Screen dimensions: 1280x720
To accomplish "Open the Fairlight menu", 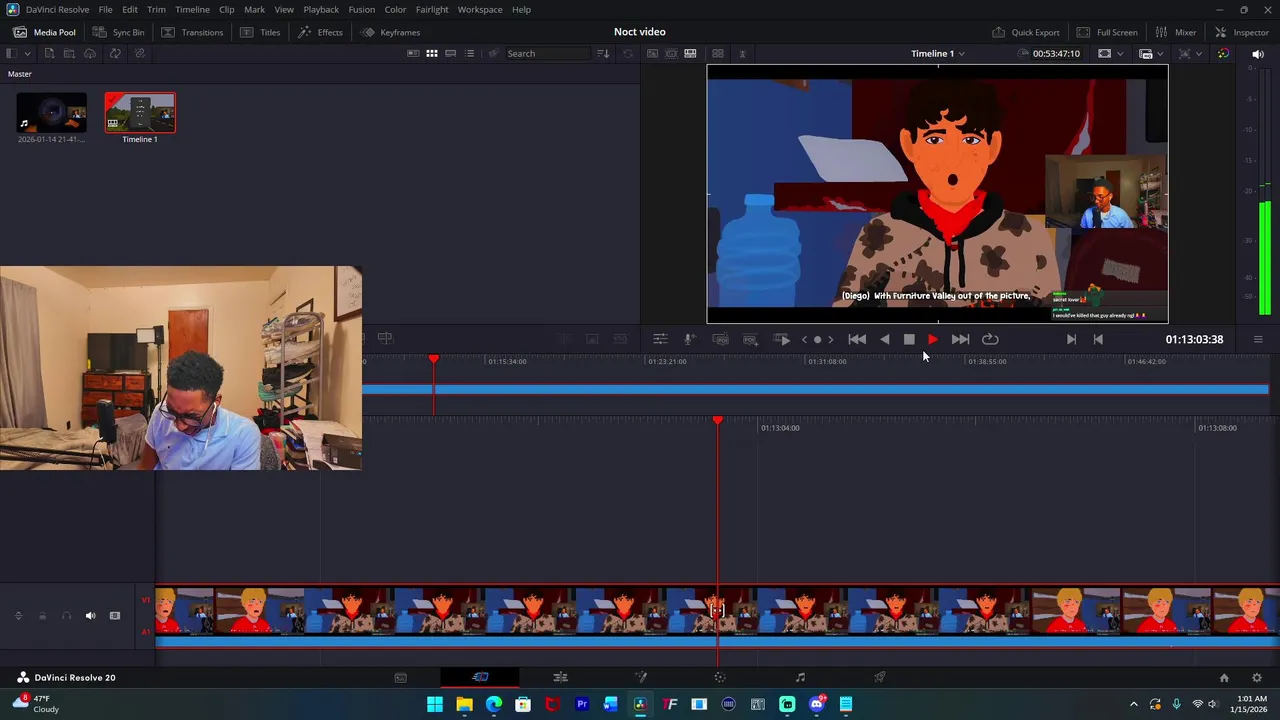I will tap(432, 9).
